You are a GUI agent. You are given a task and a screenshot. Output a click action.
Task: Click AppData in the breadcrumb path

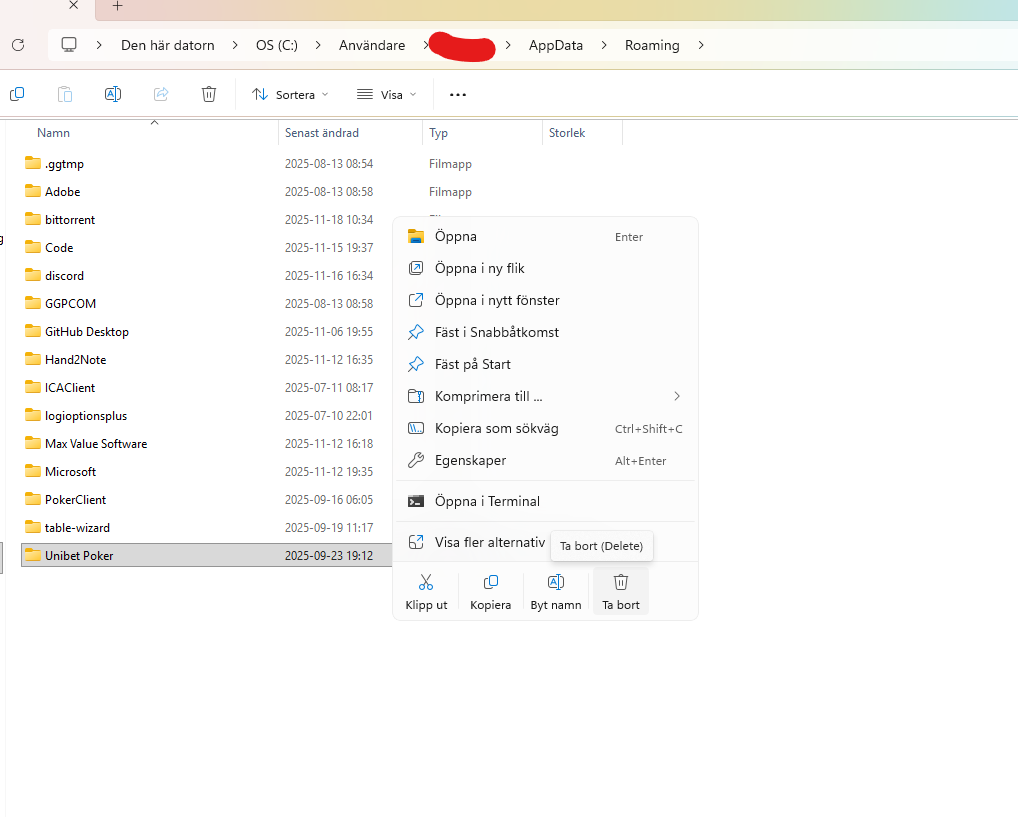click(555, 45)
